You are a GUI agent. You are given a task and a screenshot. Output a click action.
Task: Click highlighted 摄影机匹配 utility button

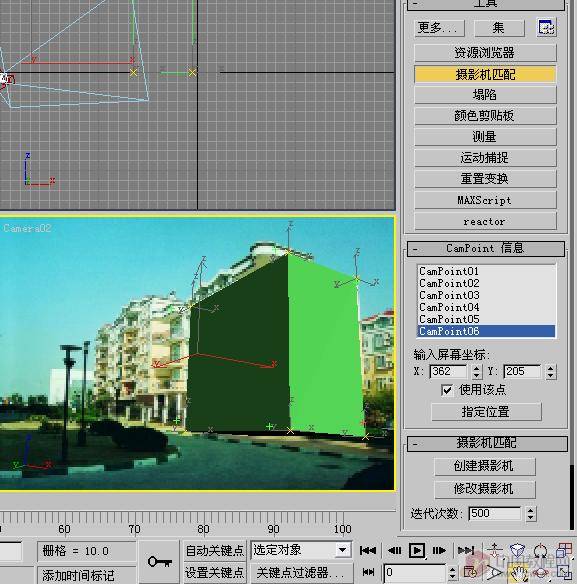485,74
